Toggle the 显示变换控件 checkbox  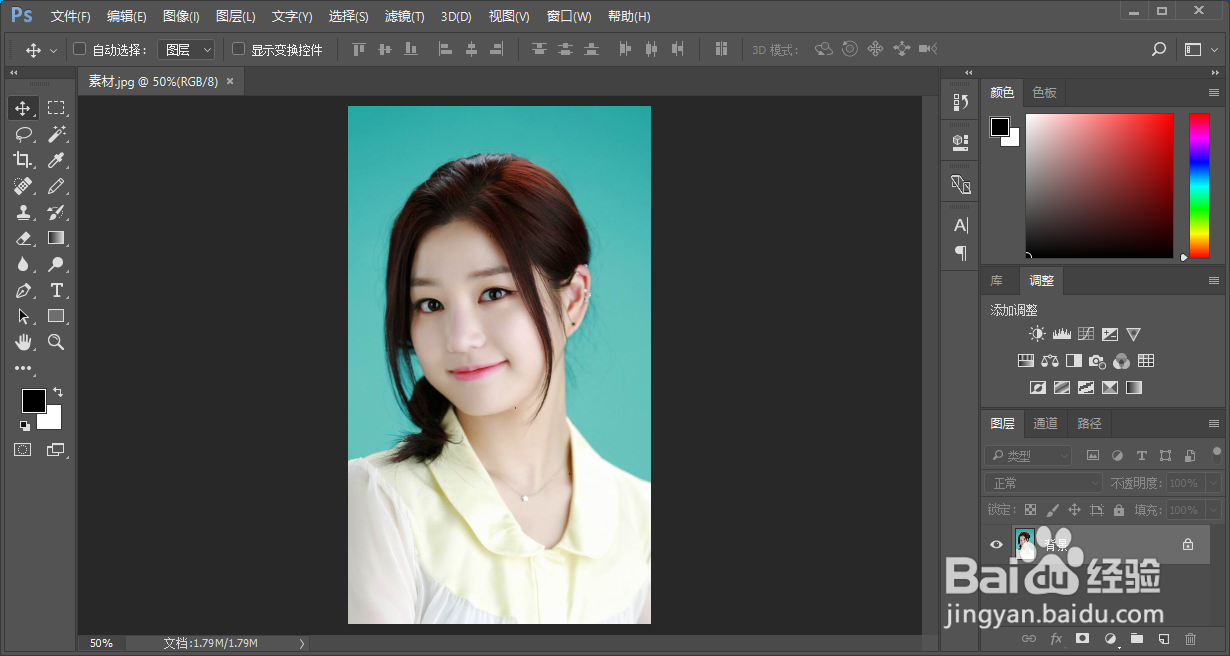238,49
